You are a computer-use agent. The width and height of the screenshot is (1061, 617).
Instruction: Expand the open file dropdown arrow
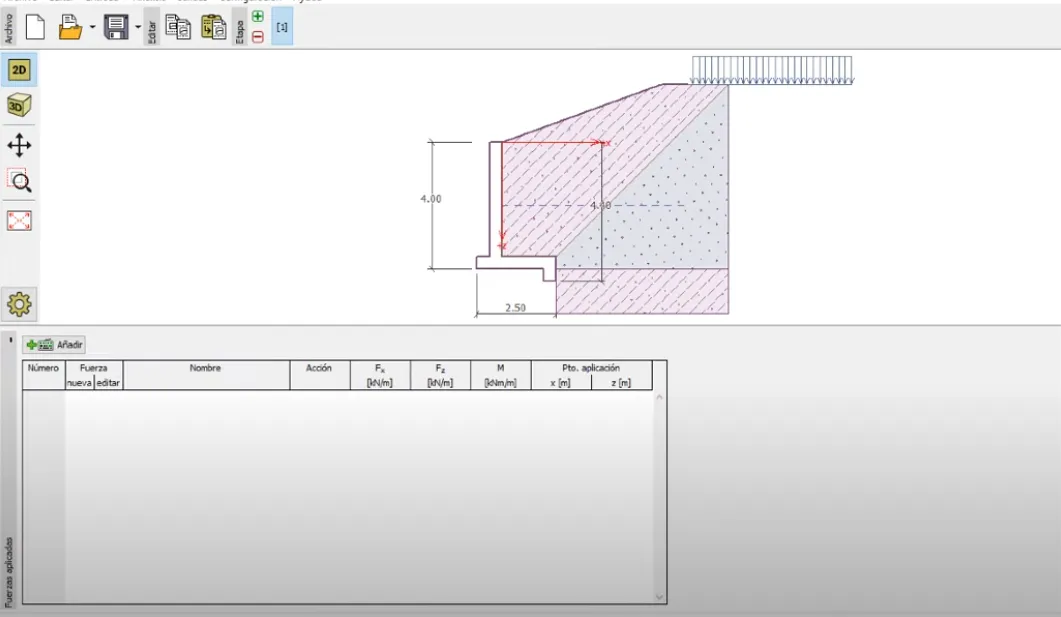(92, 27)
